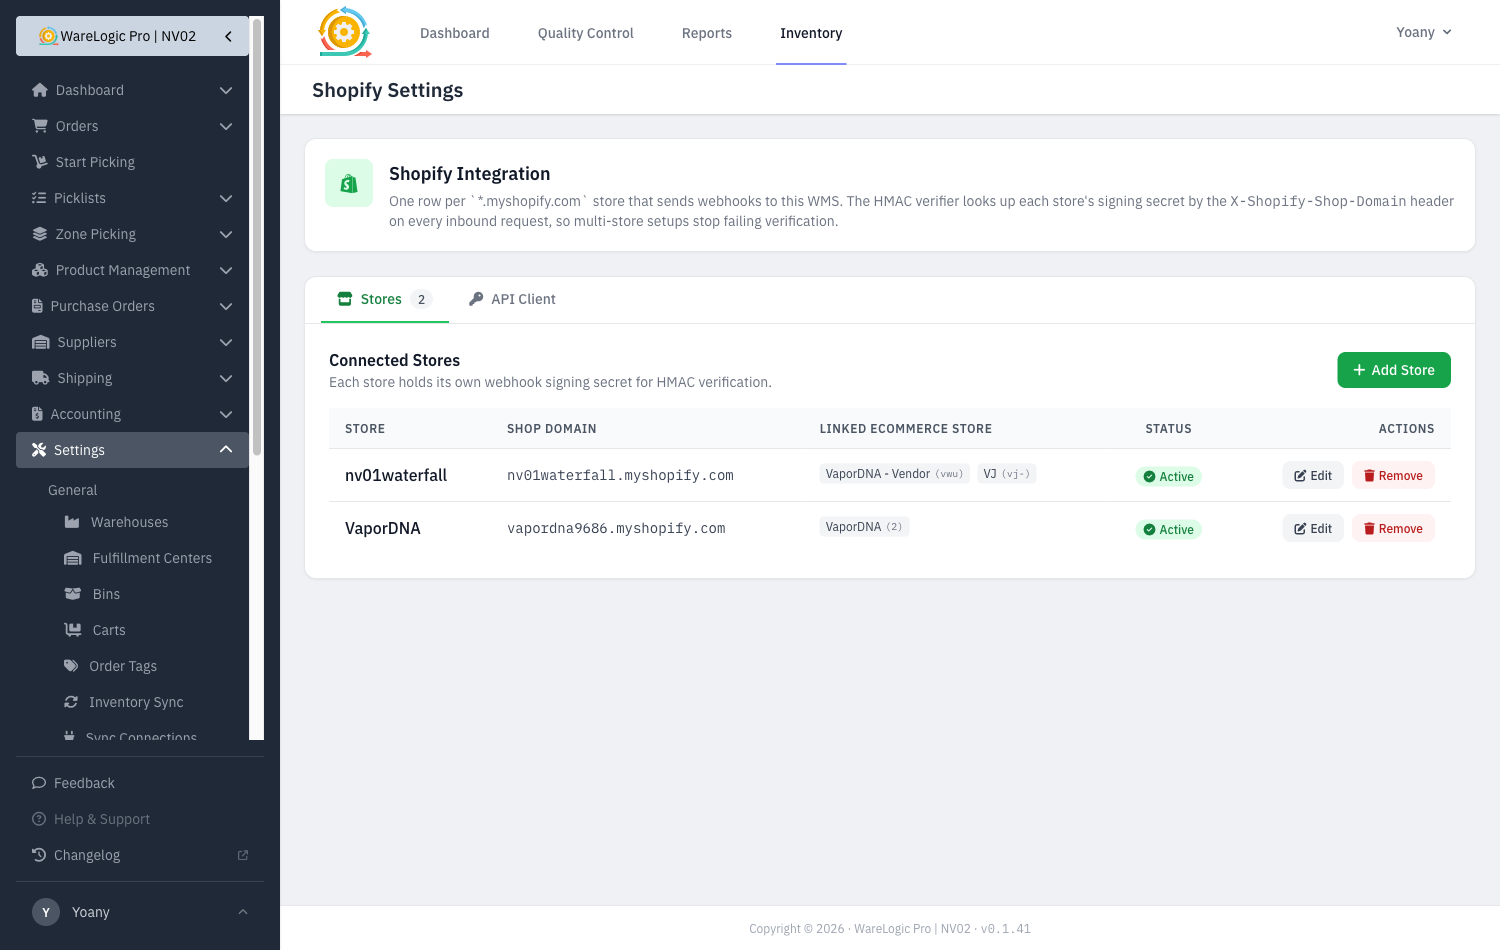Viewport: 1500px width, 950px height.
Task: Expand the Zone Picking chevron
Action: (226, 234)
